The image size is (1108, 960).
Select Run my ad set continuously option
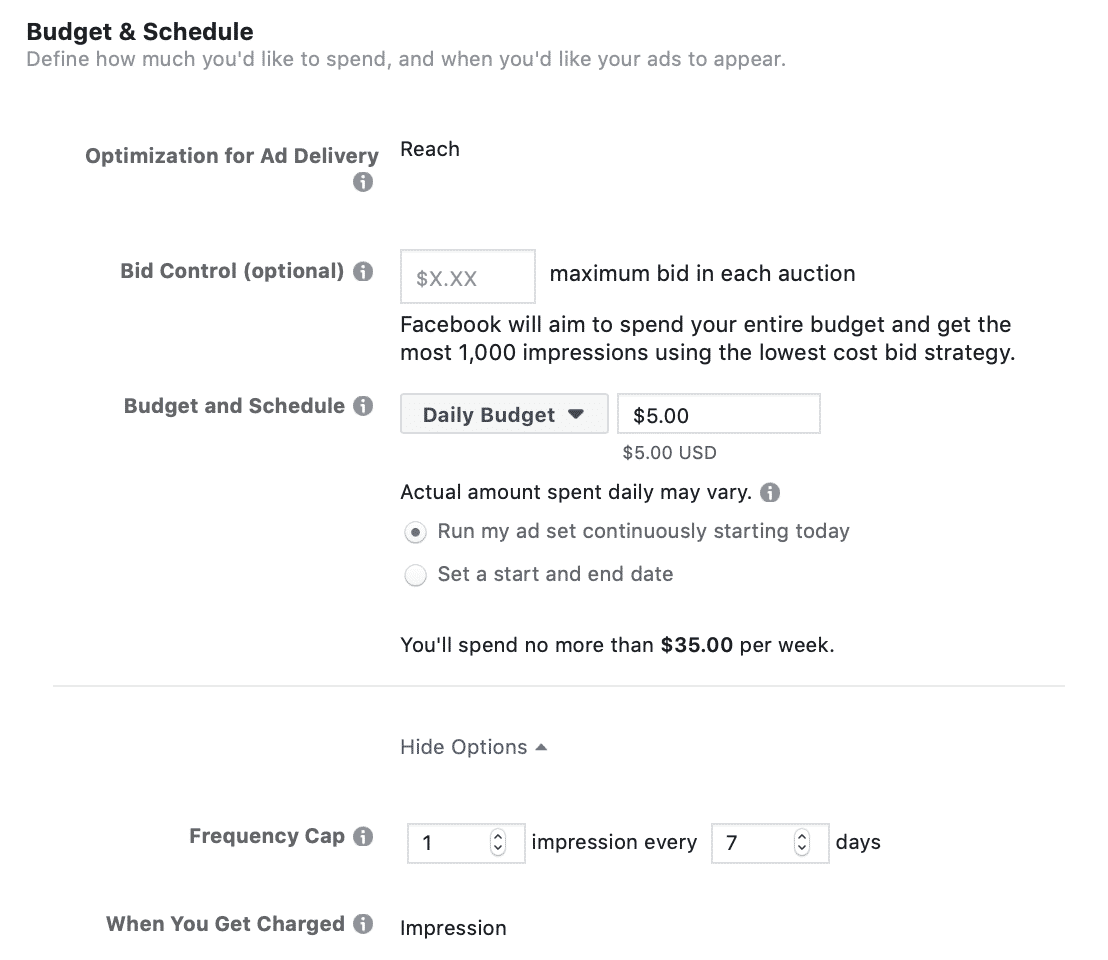415,532
